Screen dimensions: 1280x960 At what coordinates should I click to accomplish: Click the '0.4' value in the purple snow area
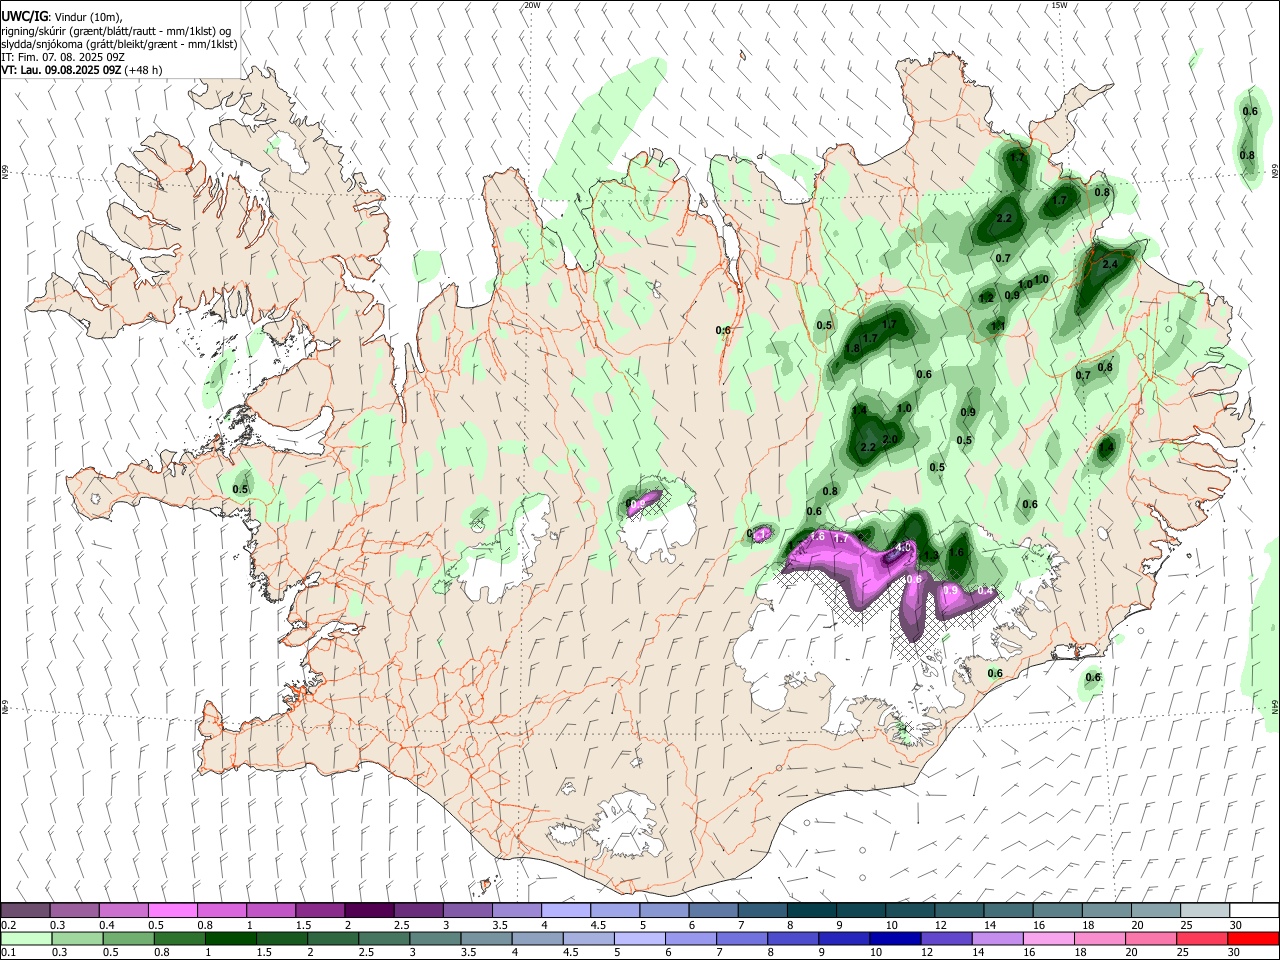[985, 591]
